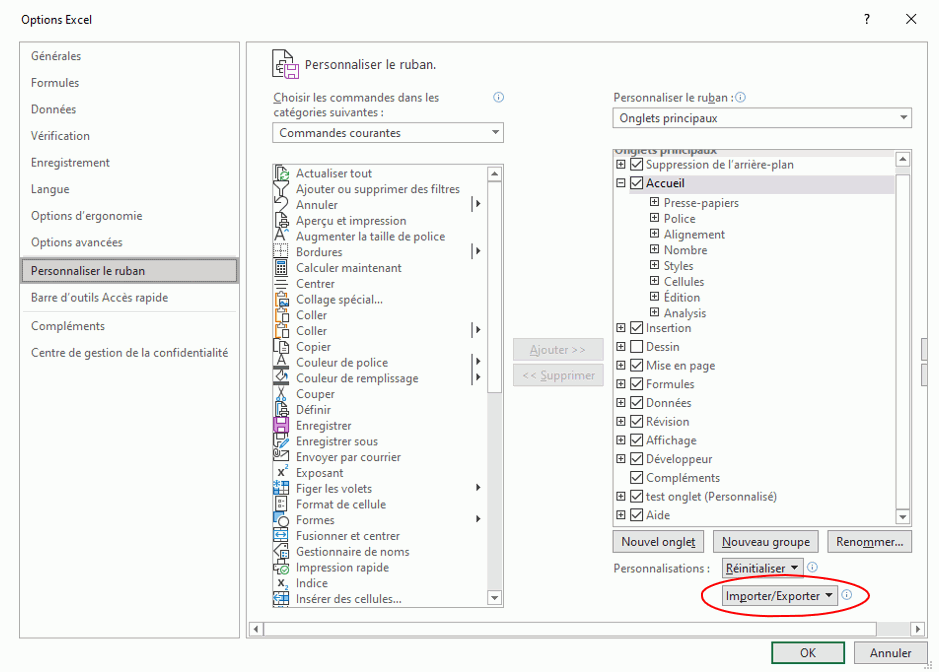This screenshot has height=672, width=939.
Task: Click the Fusionner et centrer icon
Action: coord(281,535)
